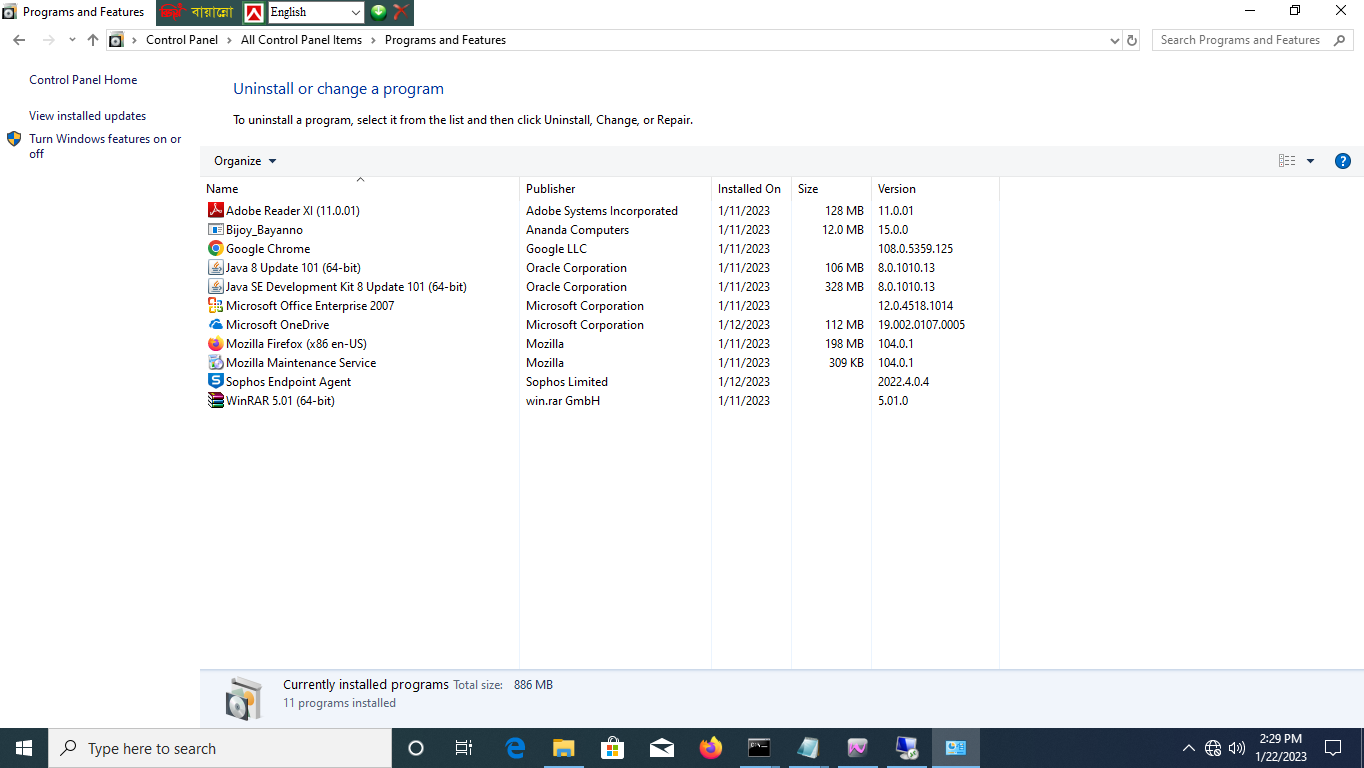
Task: Select the Google Chrome program icon
Action: [x=215, y=248]
